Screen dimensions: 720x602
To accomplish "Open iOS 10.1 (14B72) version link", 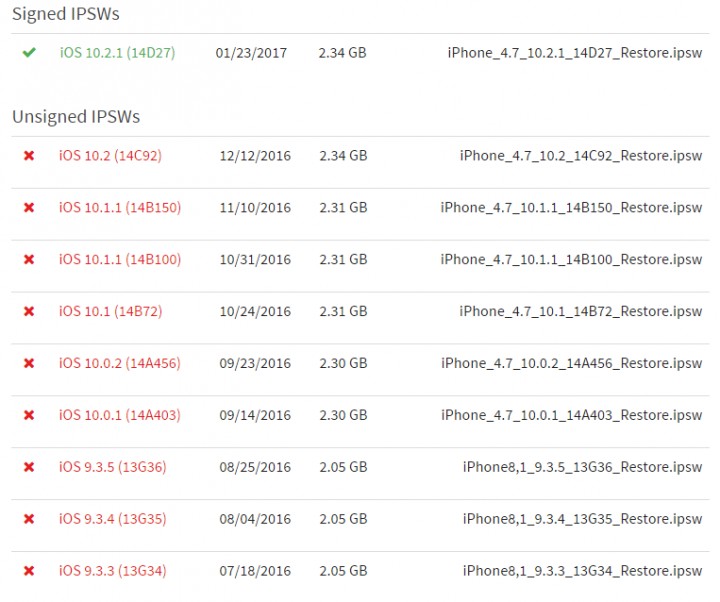I will [x=110, y=312].
